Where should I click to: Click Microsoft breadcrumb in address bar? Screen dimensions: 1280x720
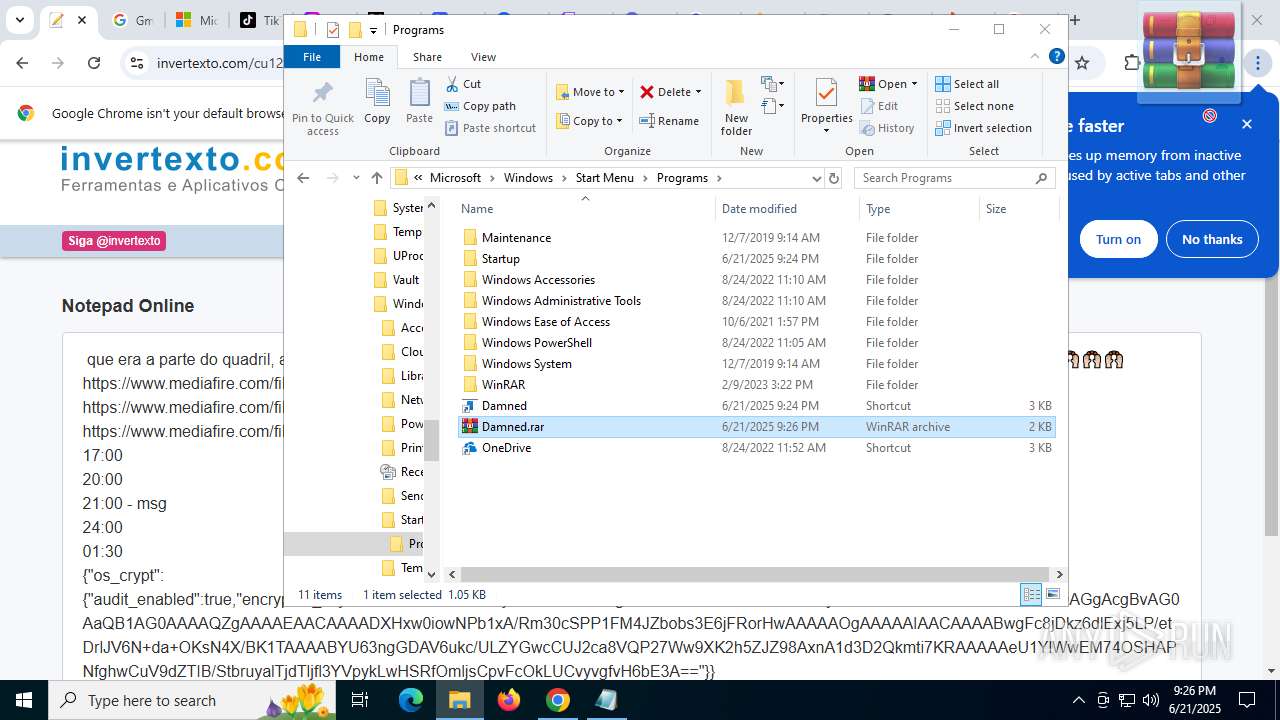coord(455,178)
